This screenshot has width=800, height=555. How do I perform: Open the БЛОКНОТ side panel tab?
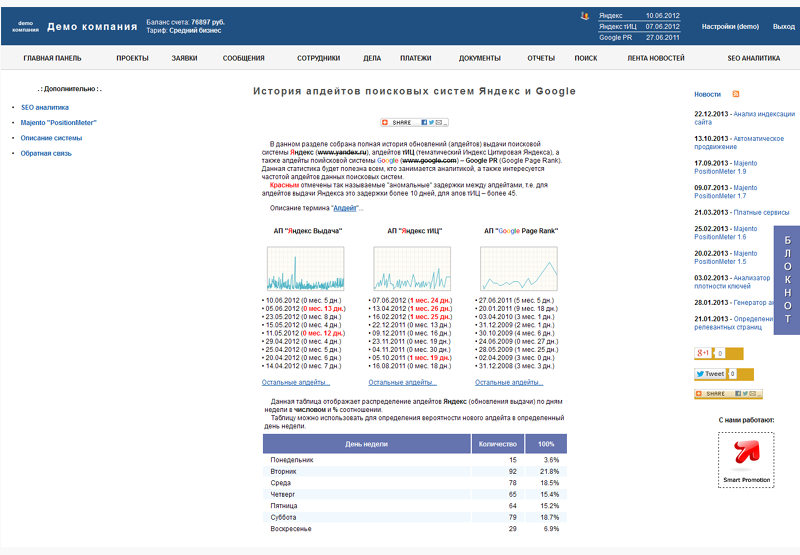[x=787, y=280]
